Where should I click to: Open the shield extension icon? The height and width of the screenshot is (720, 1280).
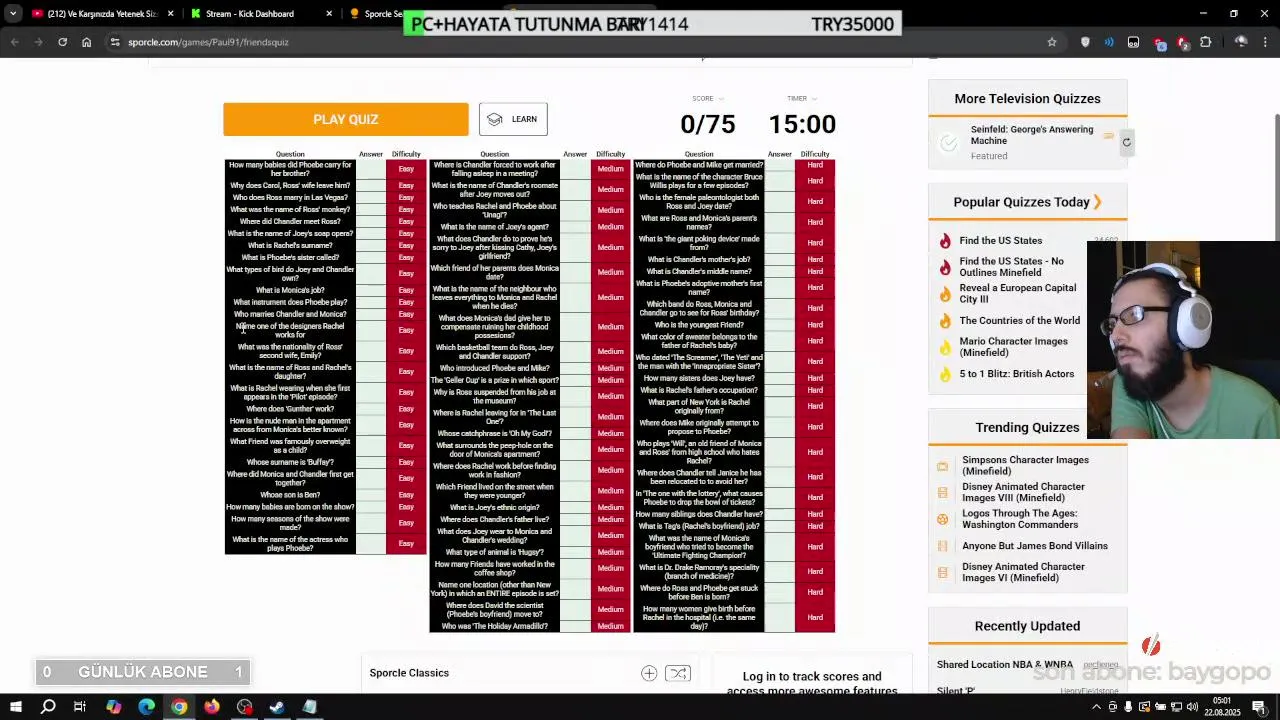coord(1085,42)
